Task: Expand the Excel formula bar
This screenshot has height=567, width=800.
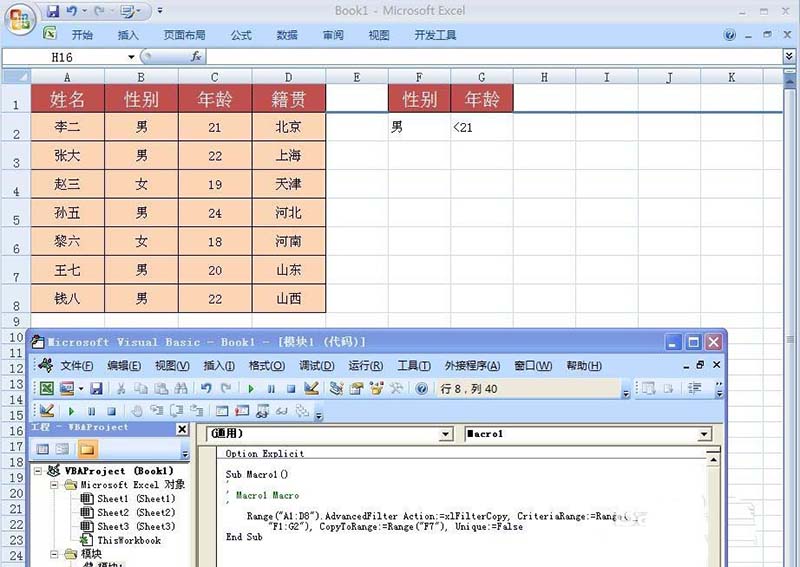Action: [789, 56]
